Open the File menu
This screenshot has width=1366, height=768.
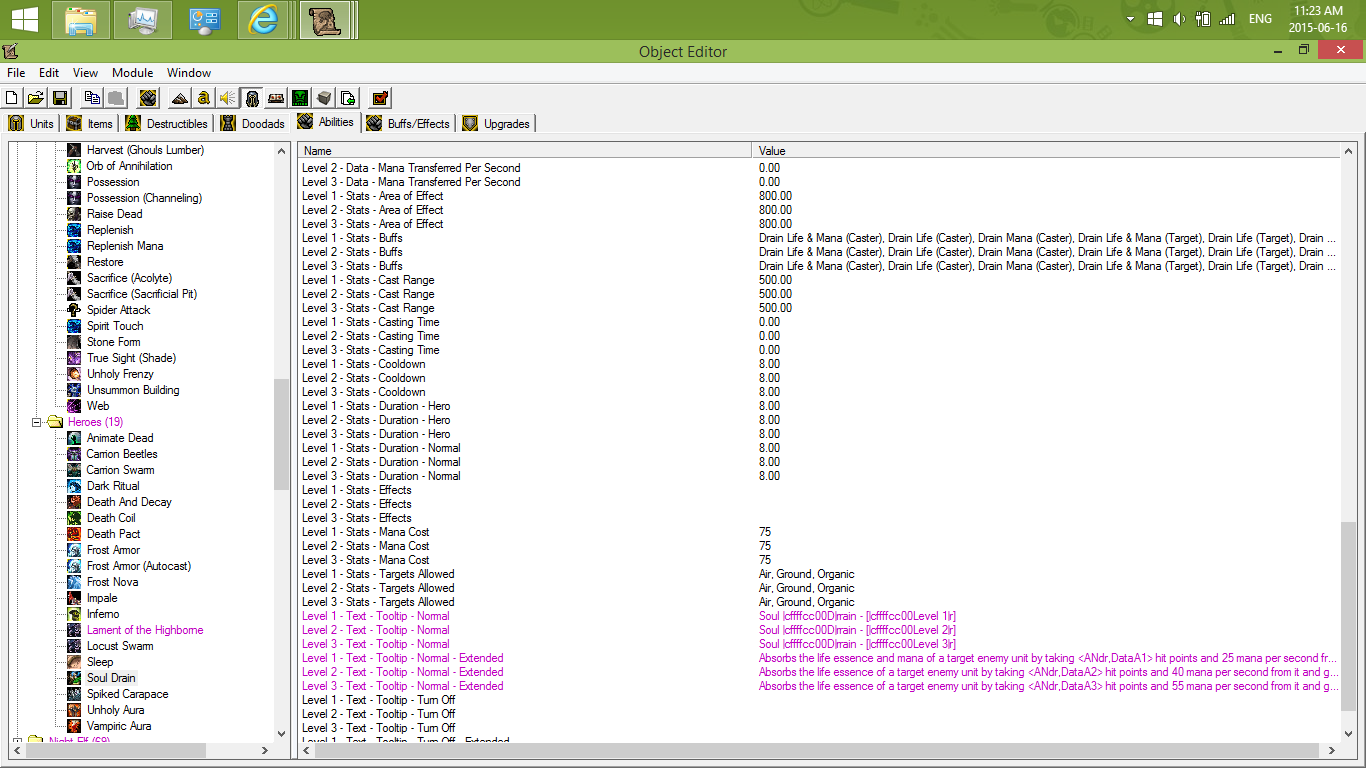tap(16, 73)
